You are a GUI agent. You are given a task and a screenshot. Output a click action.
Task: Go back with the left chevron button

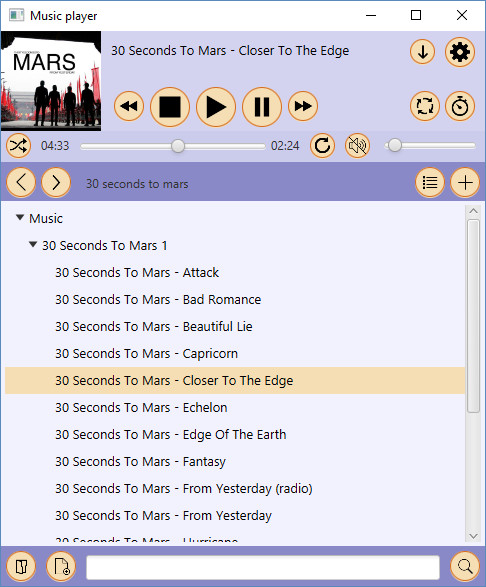point(21,183)
